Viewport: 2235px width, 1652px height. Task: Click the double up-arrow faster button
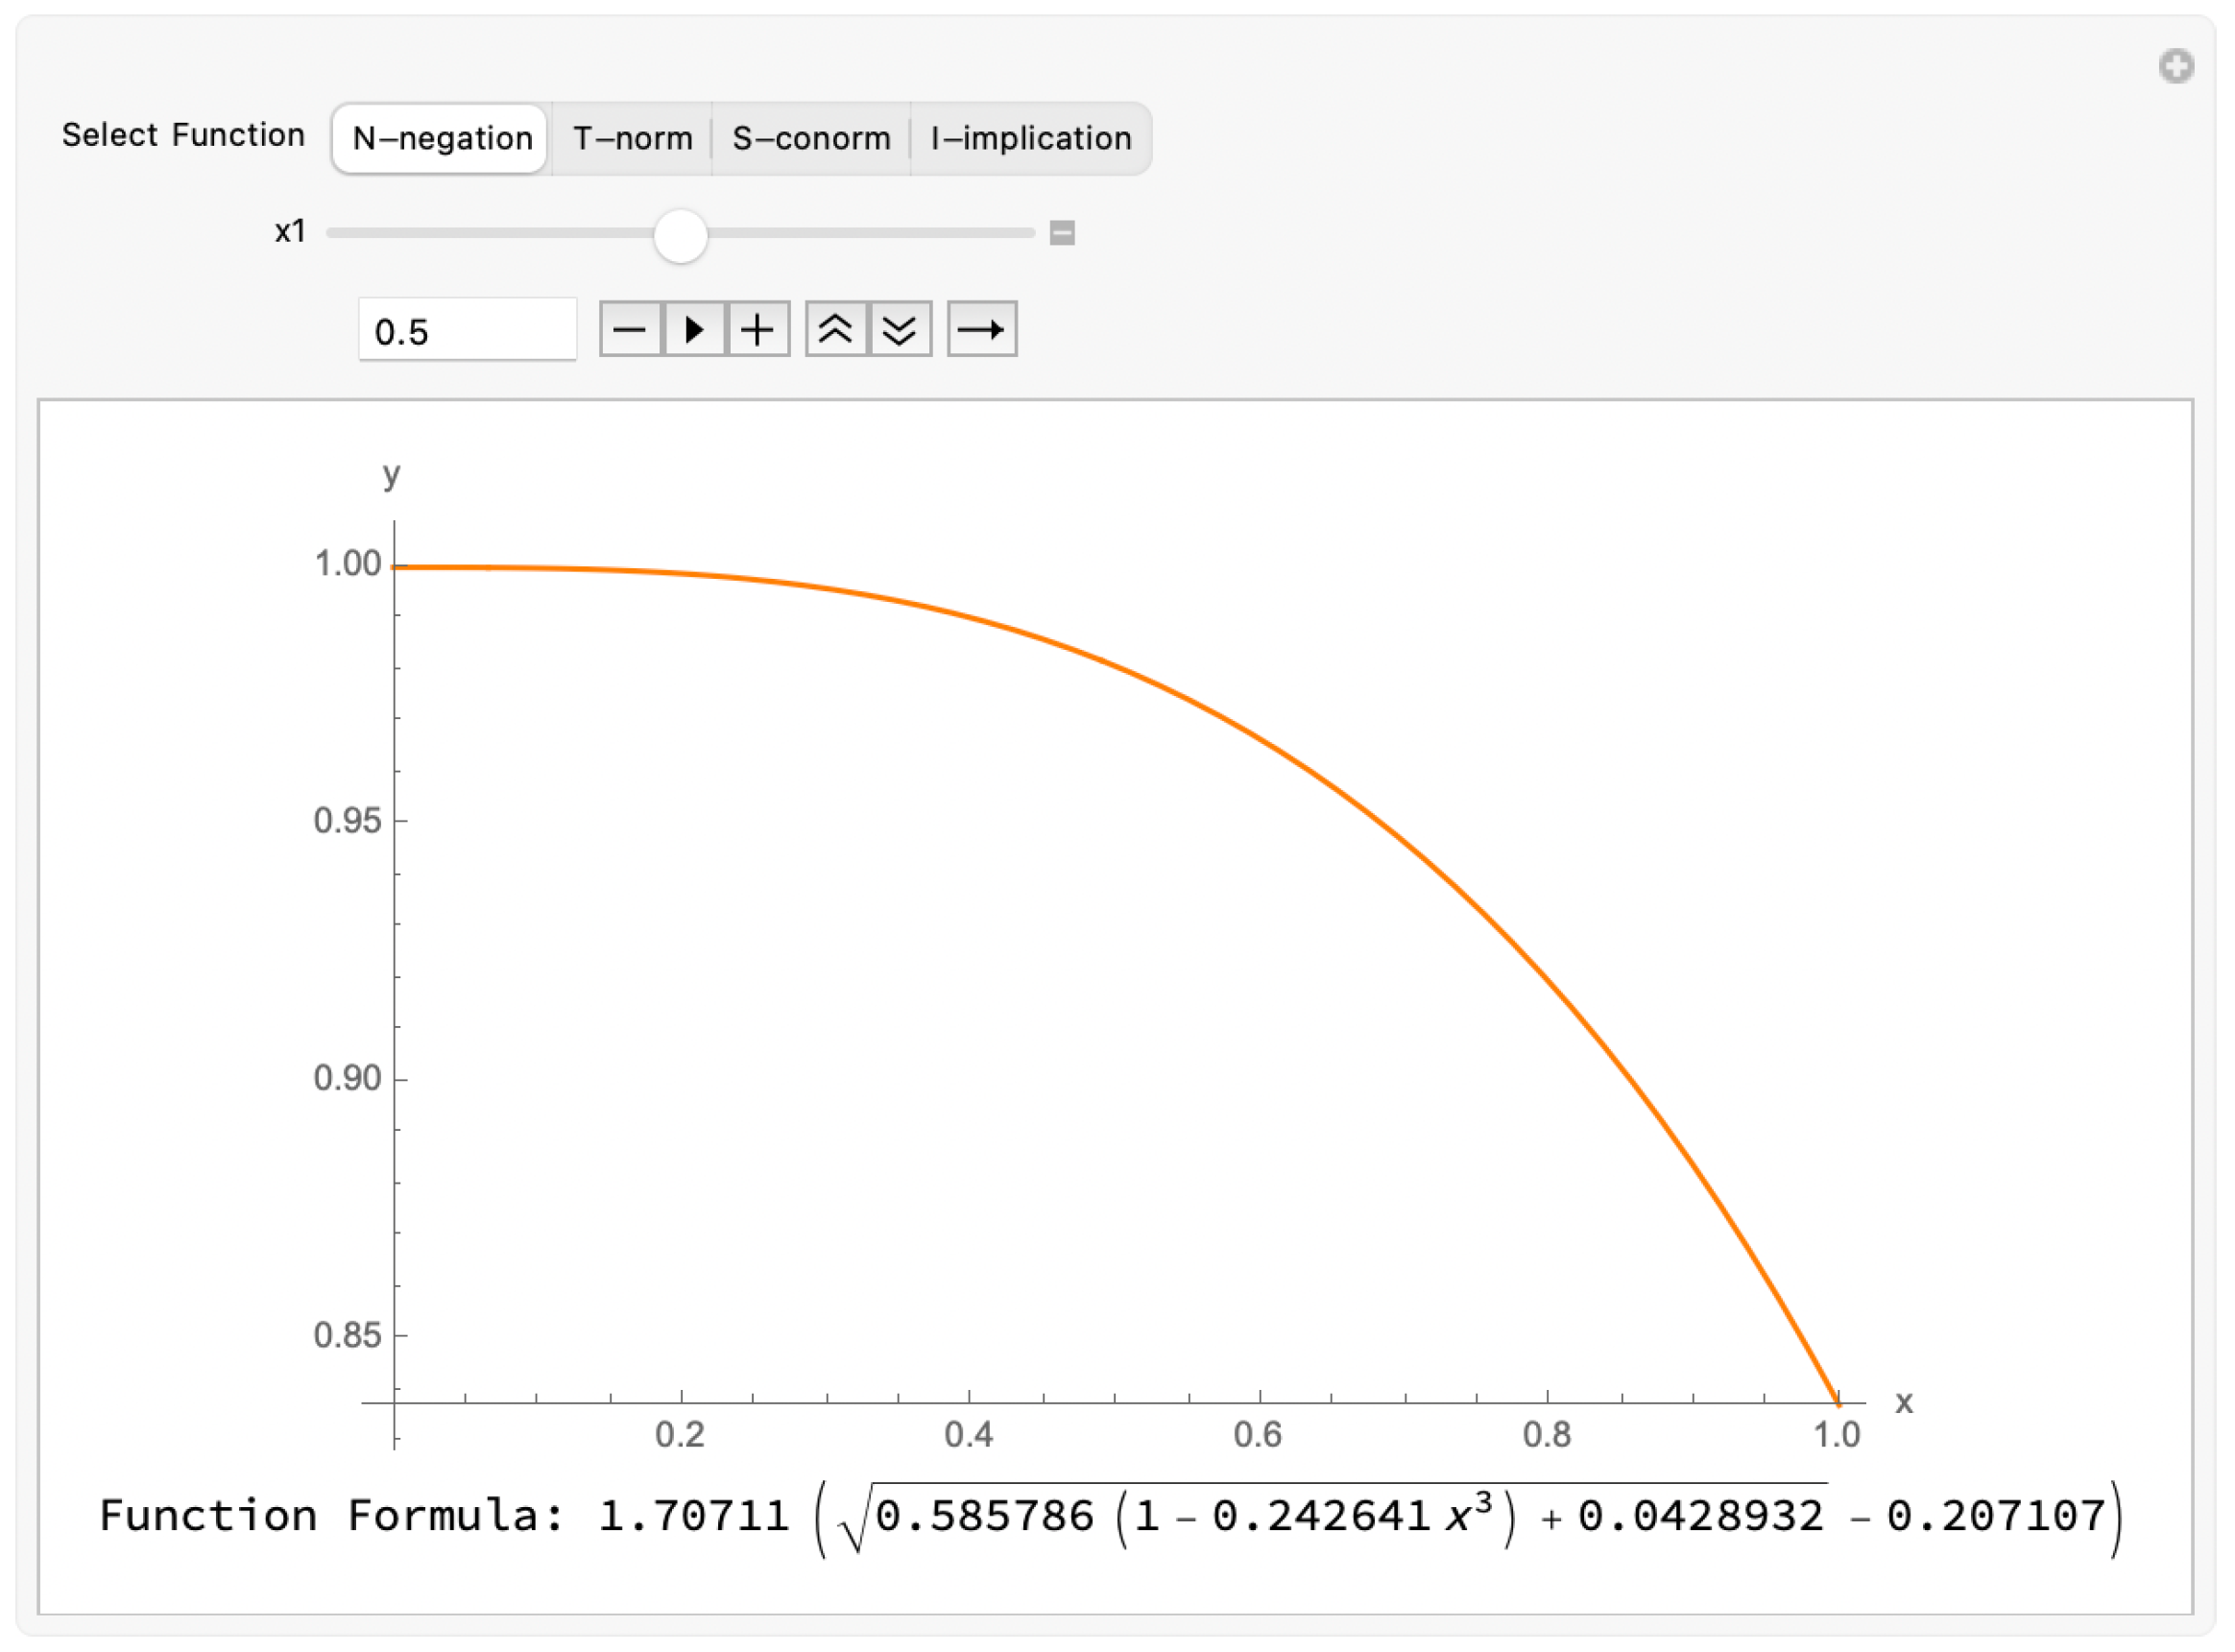pos(836,329)
